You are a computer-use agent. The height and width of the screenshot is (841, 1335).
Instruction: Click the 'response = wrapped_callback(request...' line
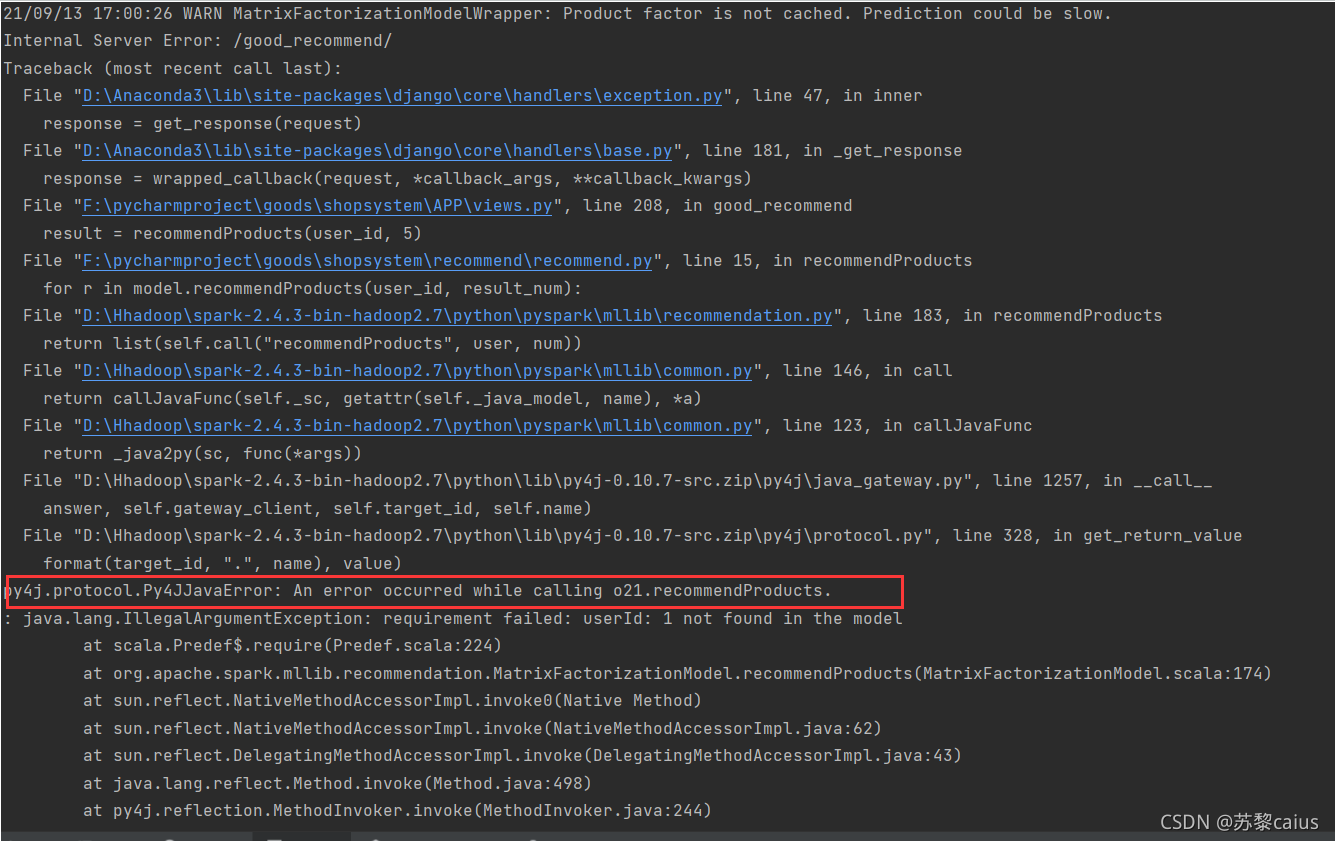pos(397,179)
